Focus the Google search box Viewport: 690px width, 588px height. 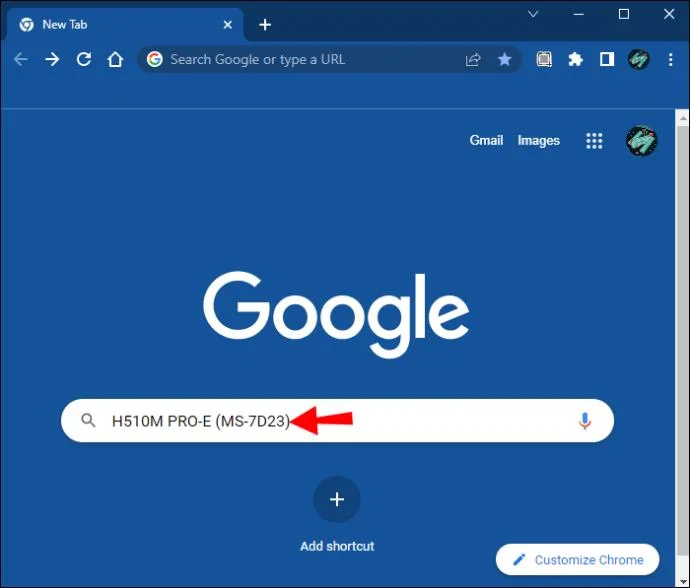click(337, 421)
